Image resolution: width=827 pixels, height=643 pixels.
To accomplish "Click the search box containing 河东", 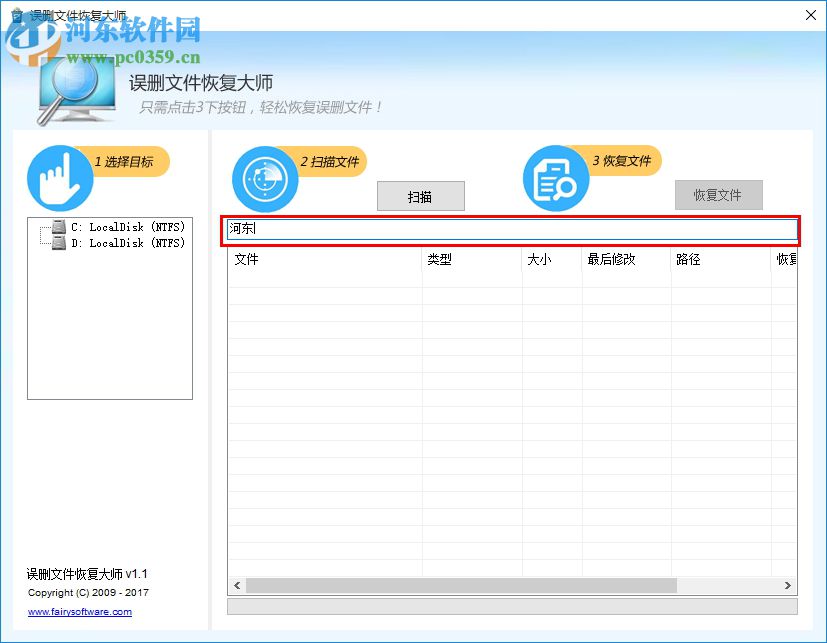I will click(510, 229).
